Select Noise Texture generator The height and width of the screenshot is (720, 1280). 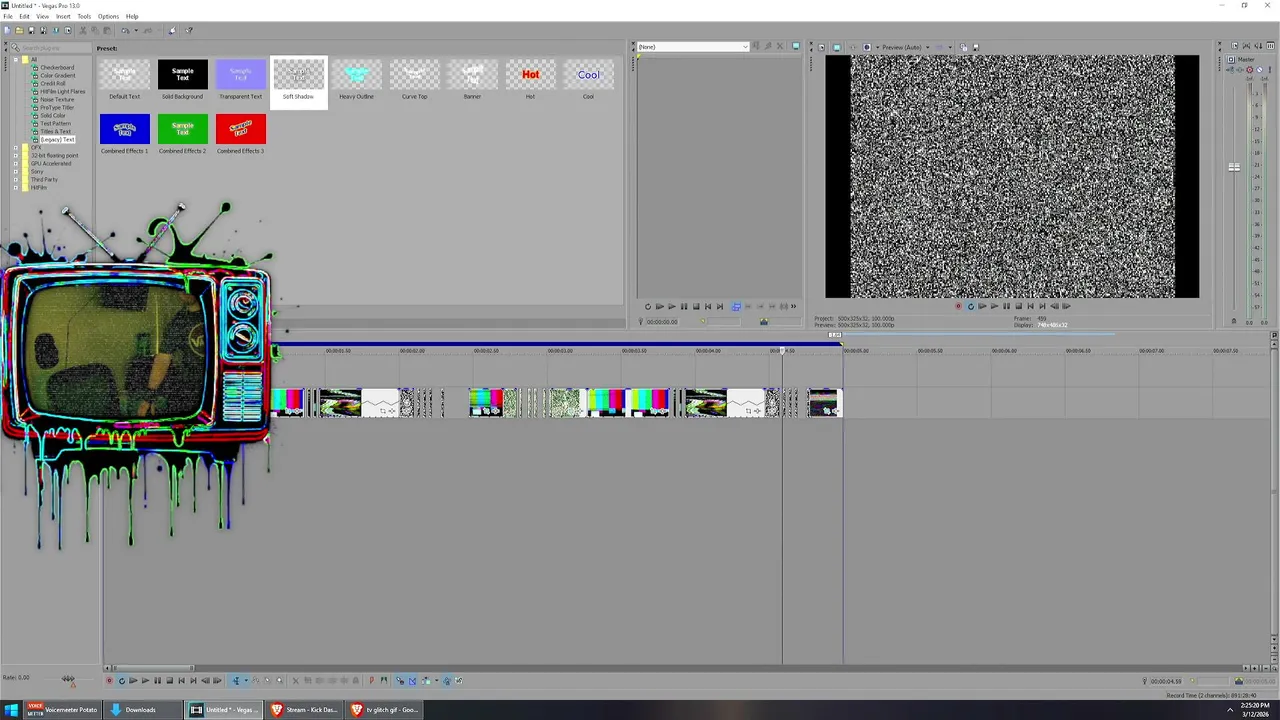tap(57, 100)
